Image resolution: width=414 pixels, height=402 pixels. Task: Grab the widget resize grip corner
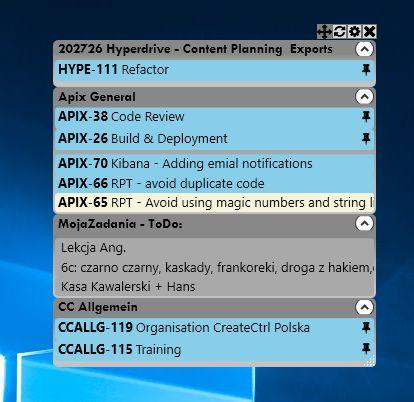click(x=369, y=361)
